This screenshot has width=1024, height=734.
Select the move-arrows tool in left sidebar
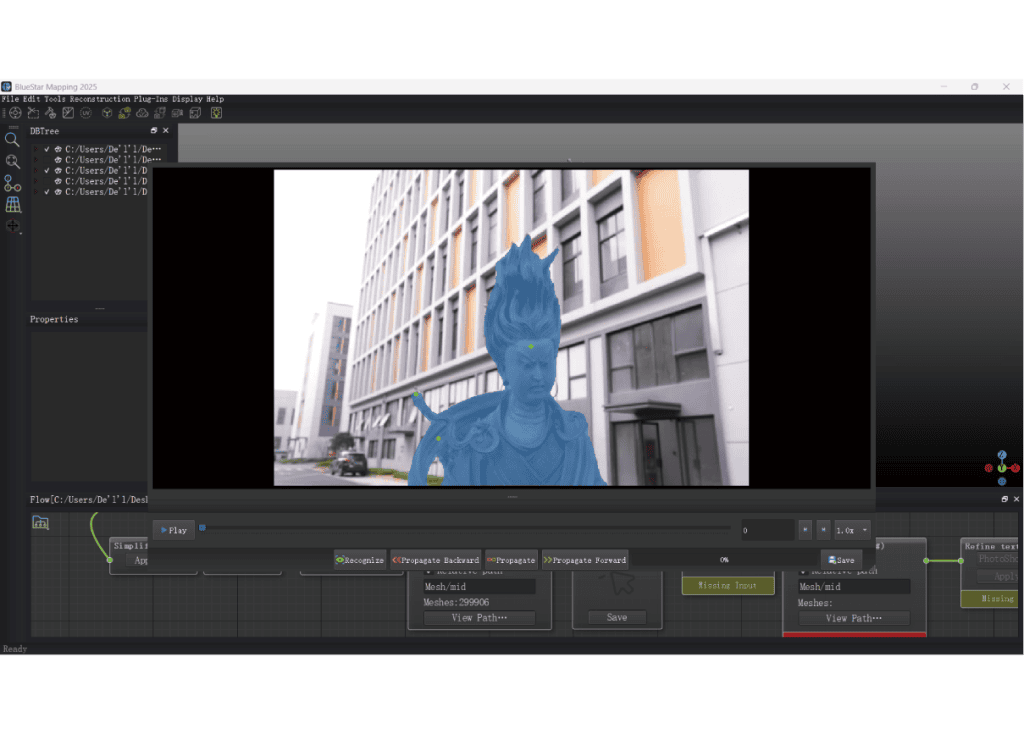[x=12, y=225]
